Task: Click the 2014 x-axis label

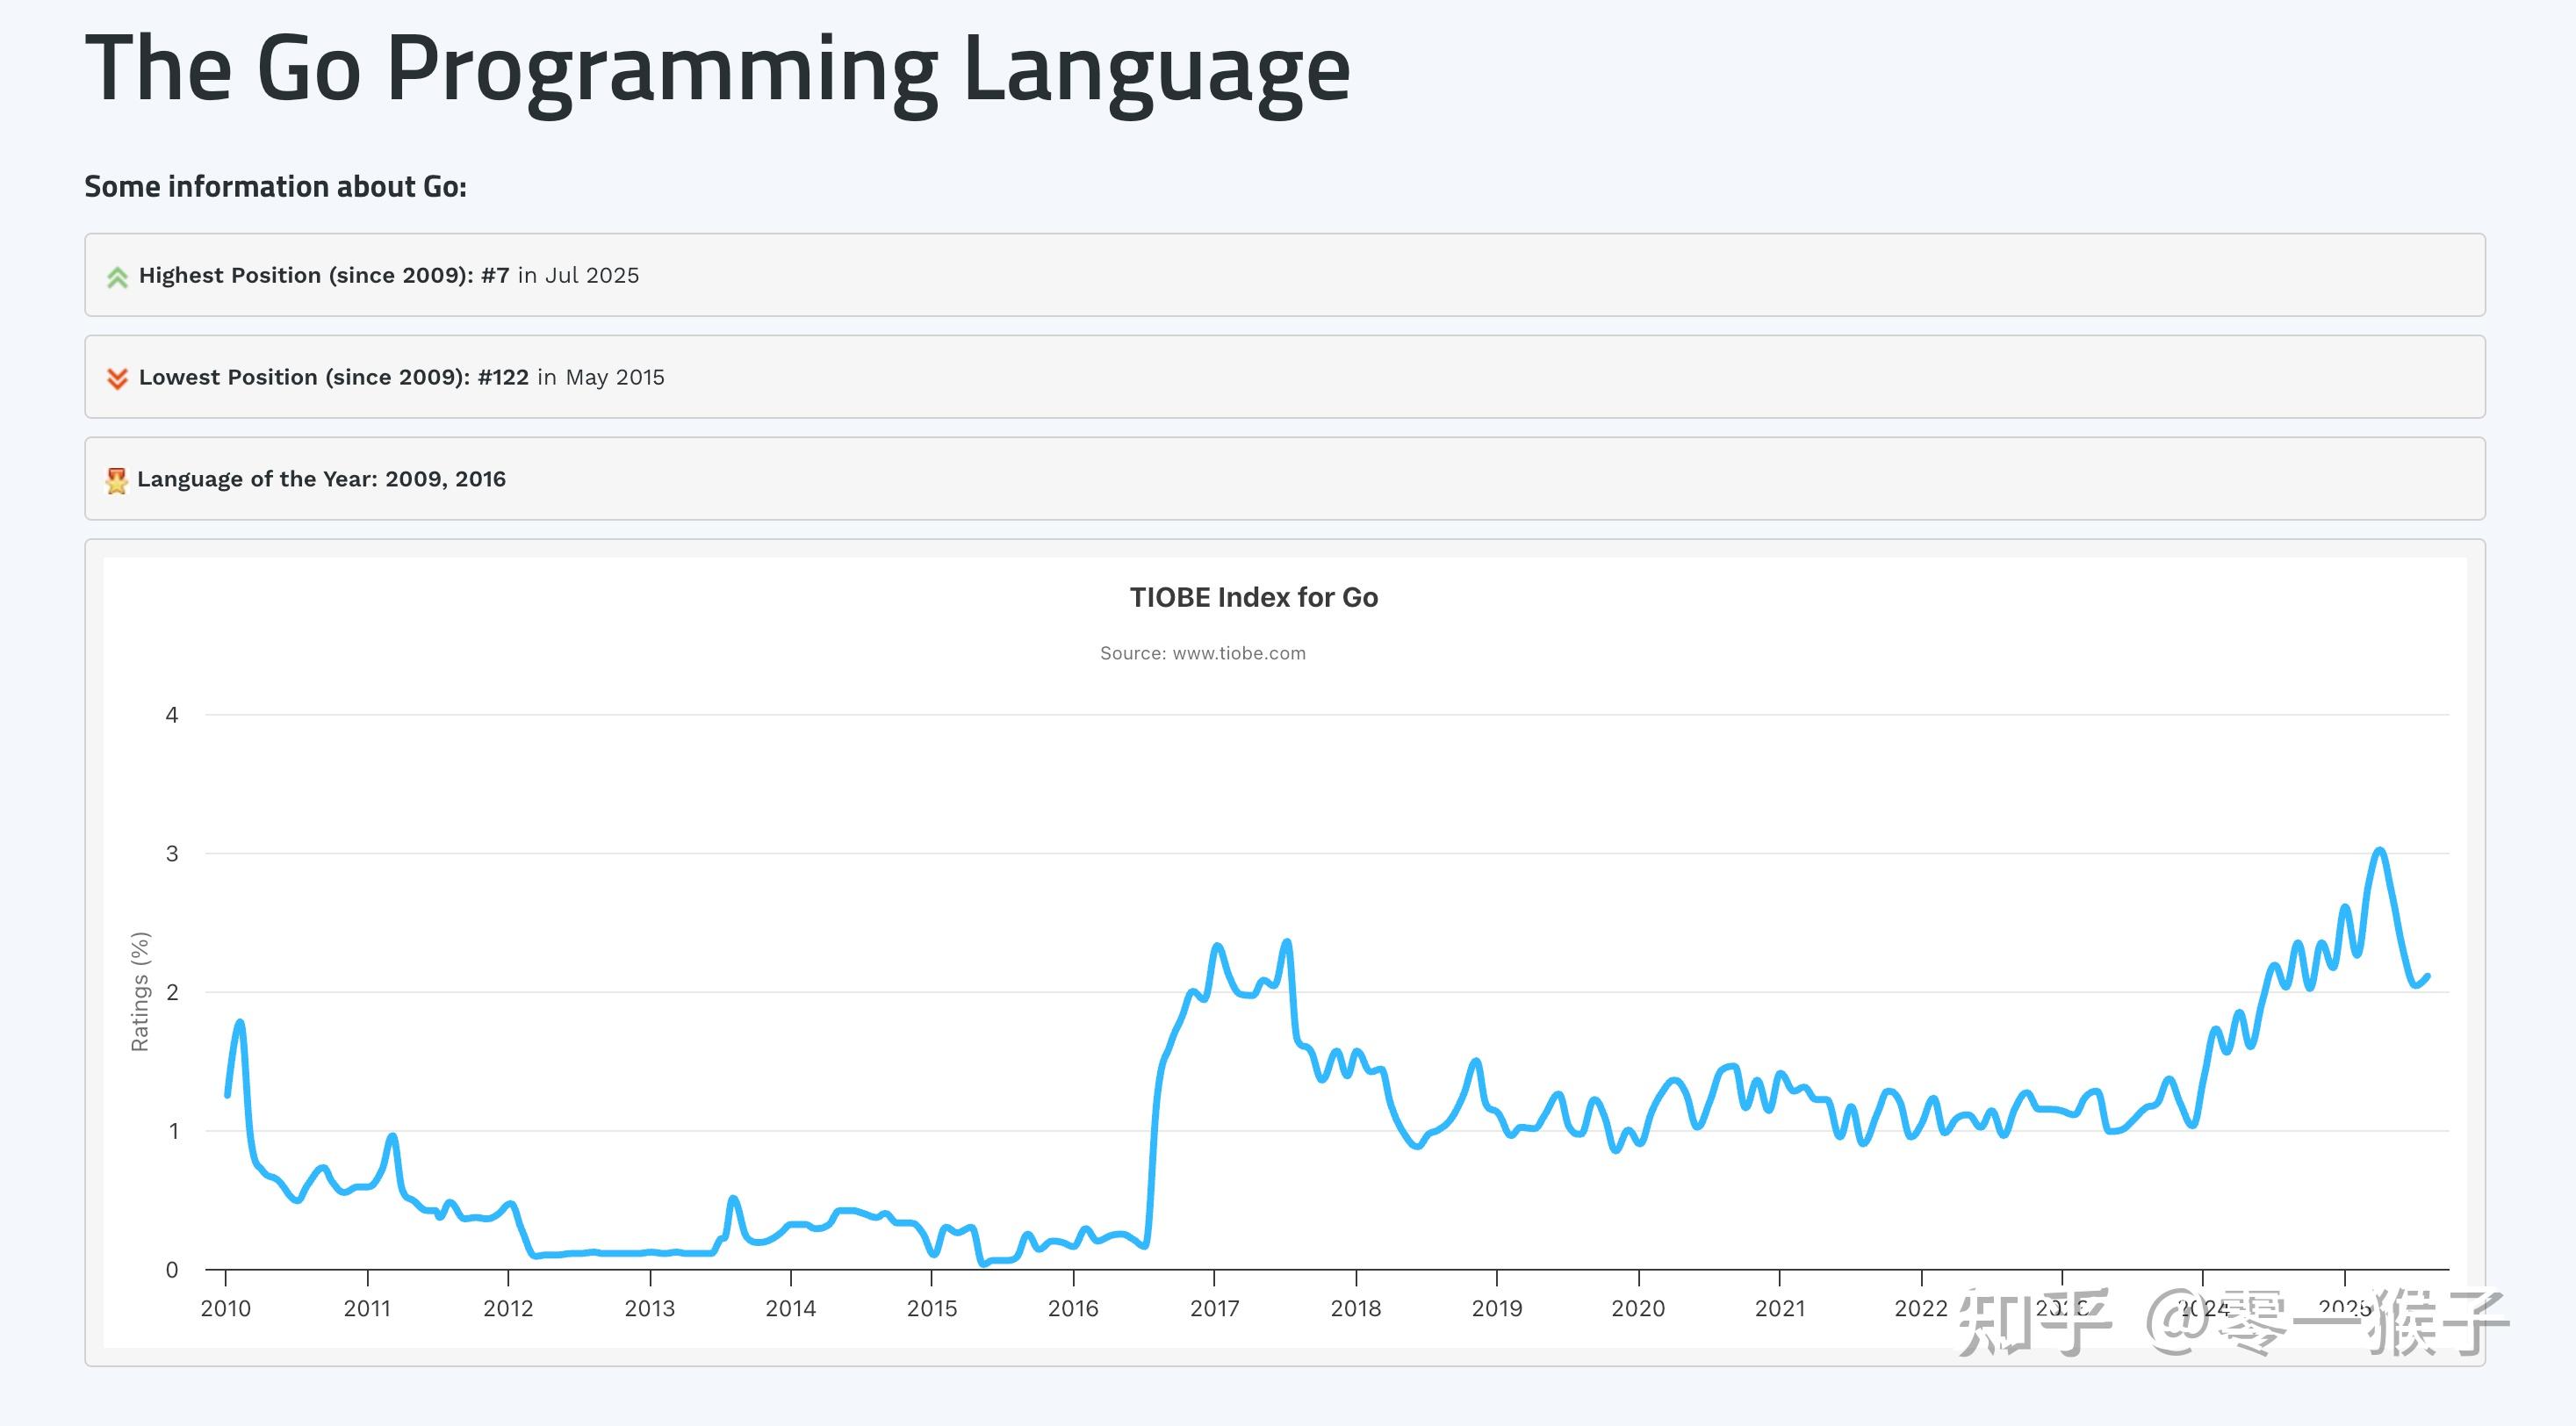Action: 791,1308
